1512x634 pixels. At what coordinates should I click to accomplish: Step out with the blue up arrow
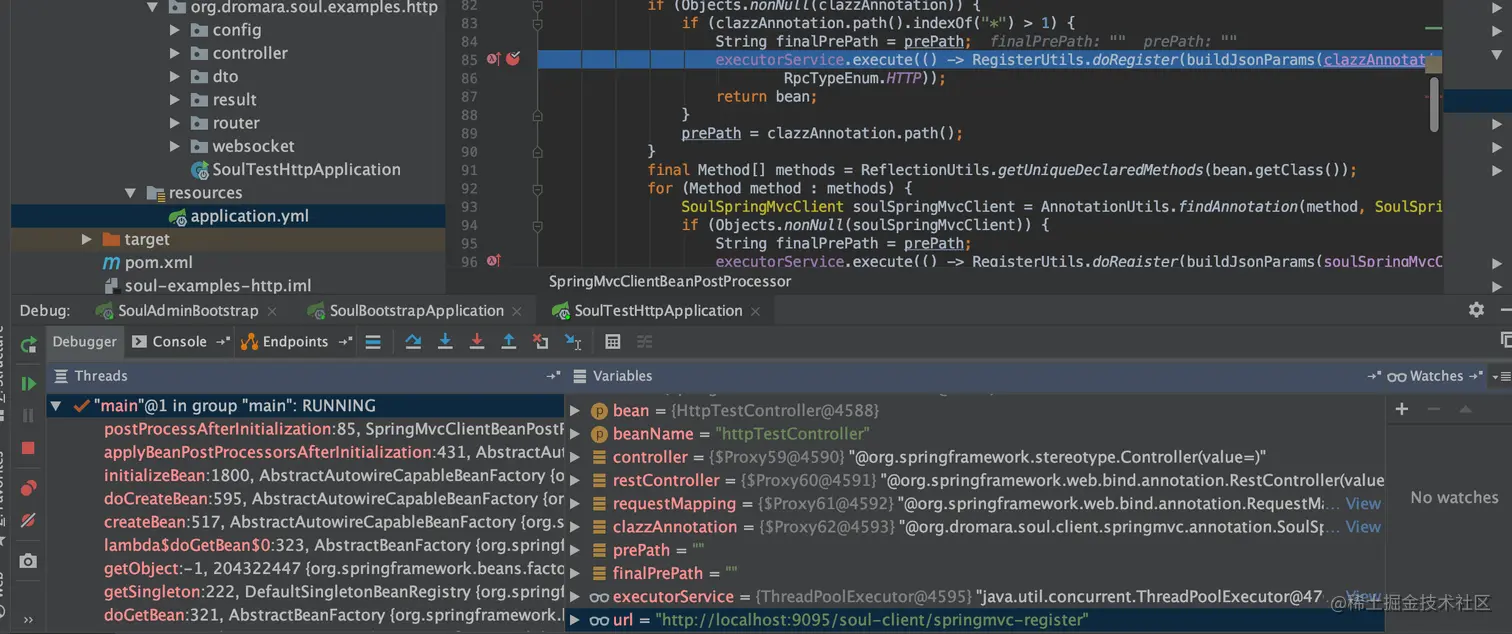[x=509, y=342]
